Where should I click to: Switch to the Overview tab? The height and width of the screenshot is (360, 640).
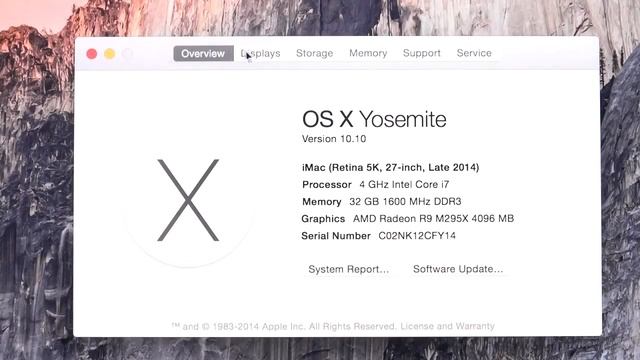[203, 53]
